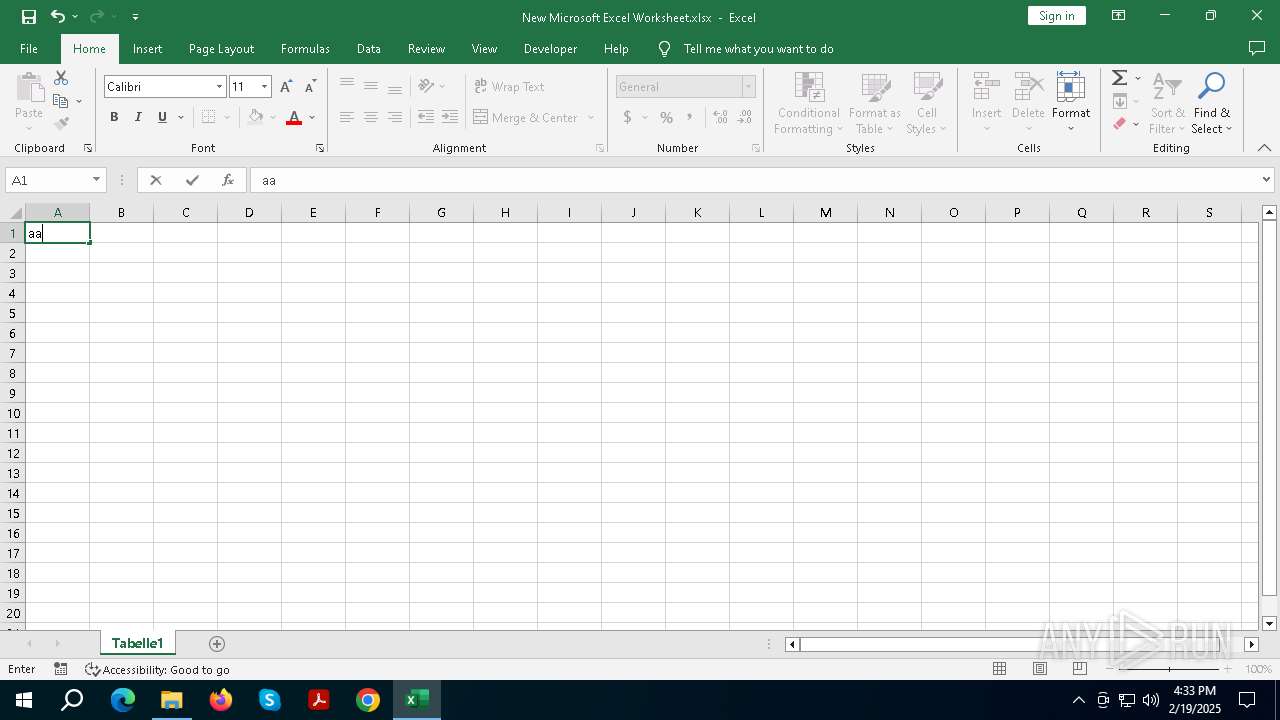Toggle Underline formatting
Viewport: 1280px width, 720px height.
point(162,117)
